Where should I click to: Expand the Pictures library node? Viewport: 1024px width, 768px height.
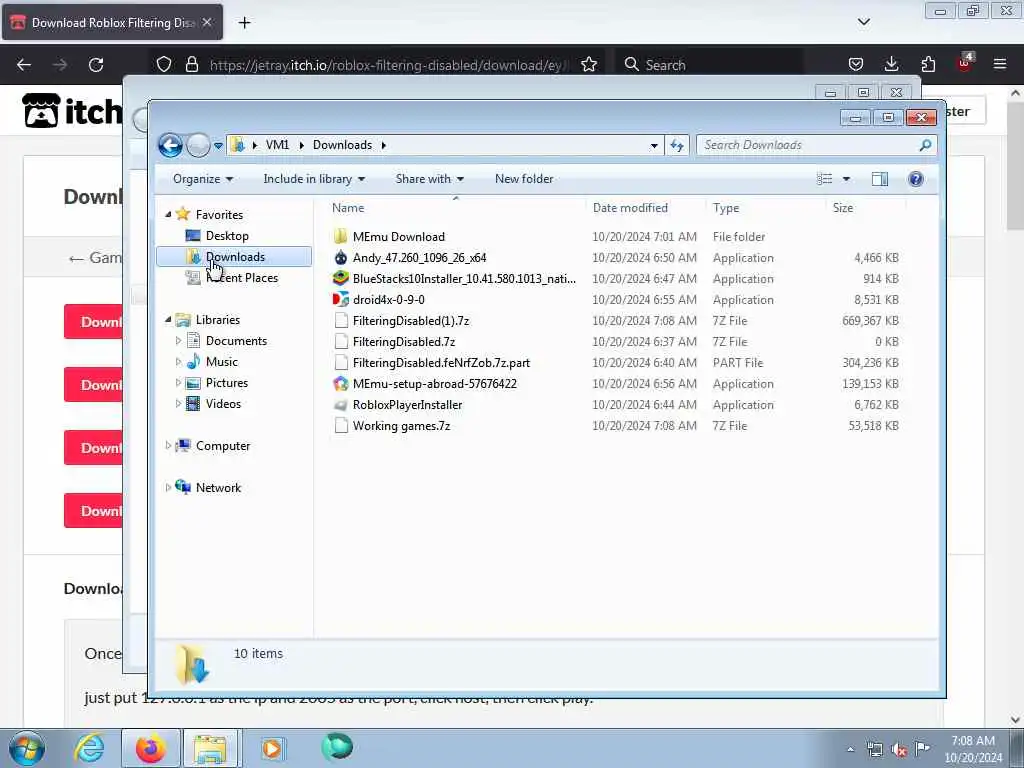click(178, 383)
